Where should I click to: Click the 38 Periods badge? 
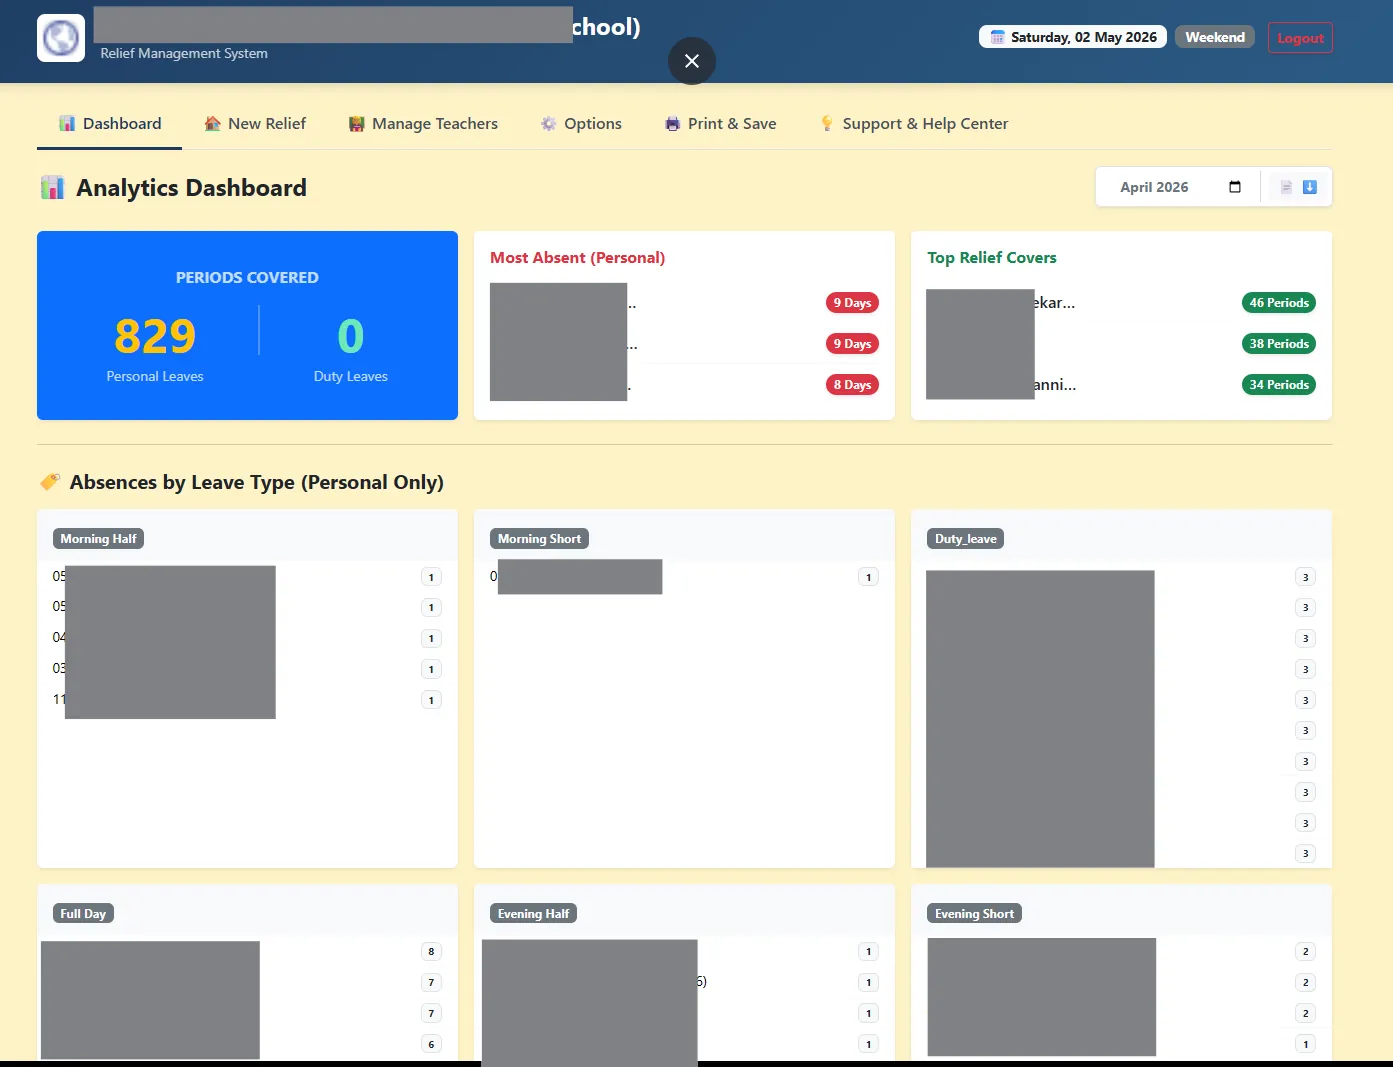pos(1279,344)
